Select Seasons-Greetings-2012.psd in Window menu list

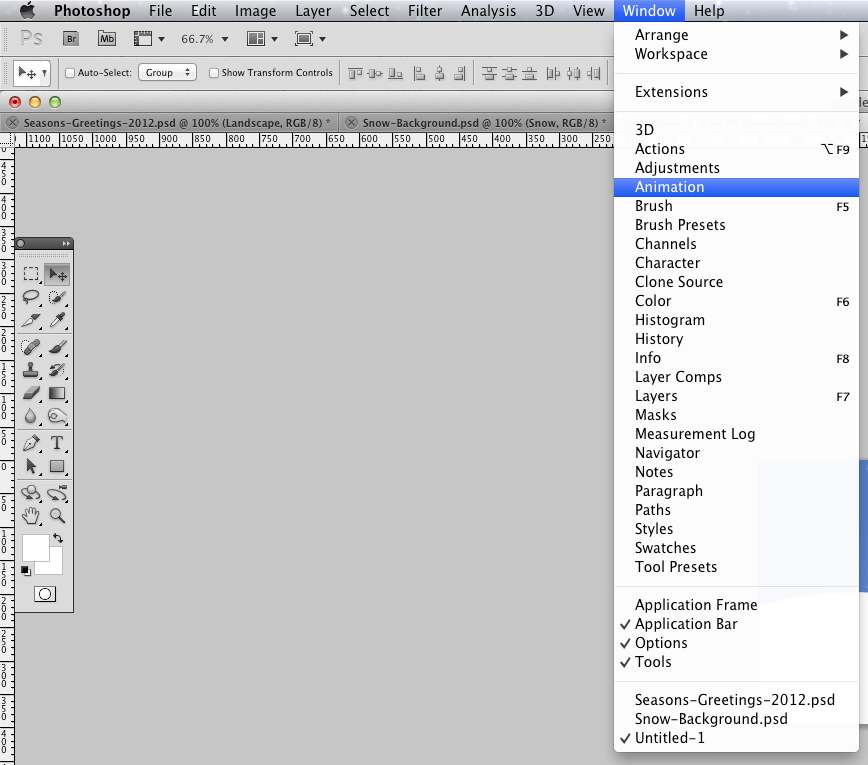[x=736, y=700]
